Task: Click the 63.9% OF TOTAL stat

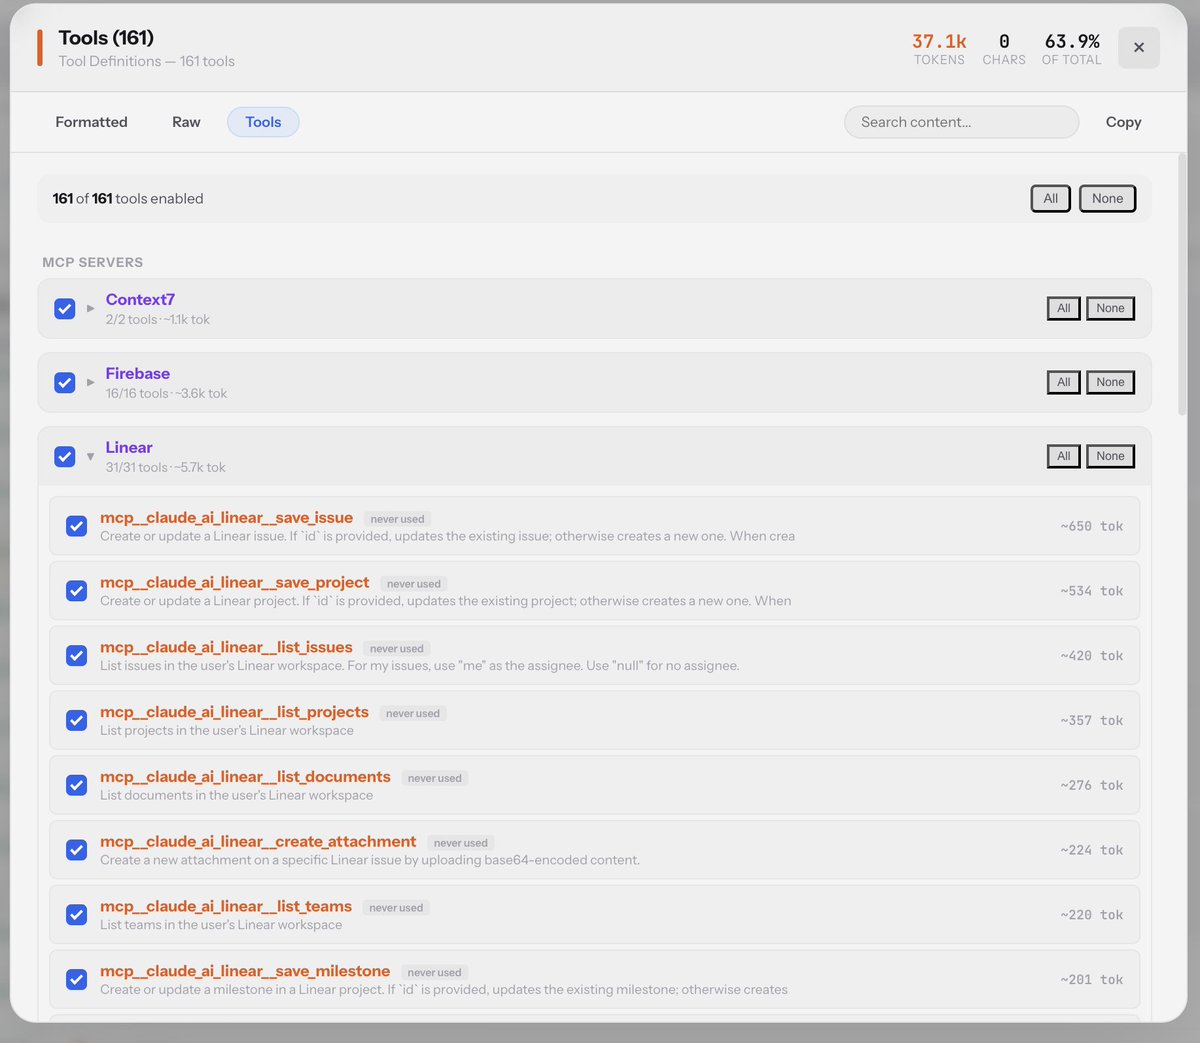Action: point(1071,49)
